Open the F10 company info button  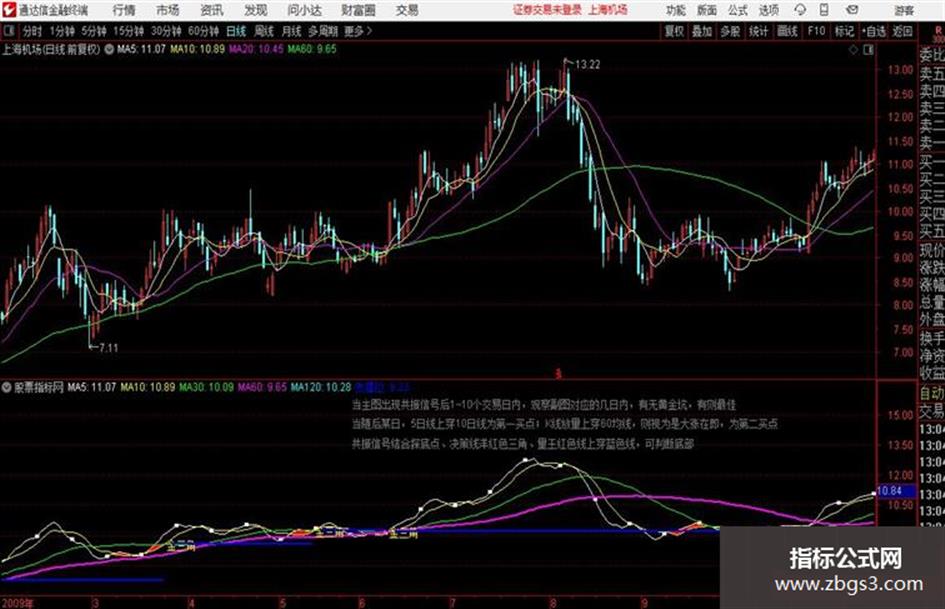tap(817, 31)
